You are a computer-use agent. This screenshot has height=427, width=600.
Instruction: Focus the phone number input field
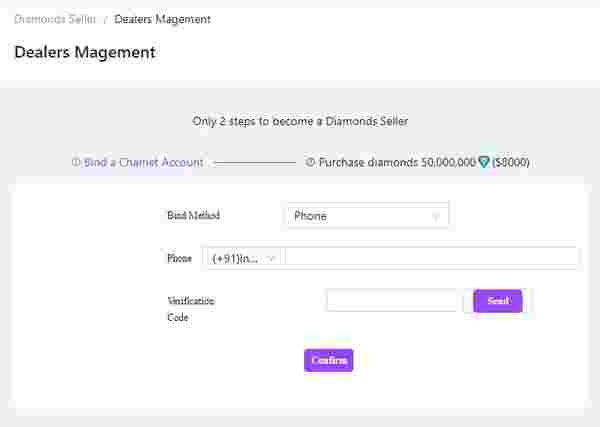(x=432, y=258)
